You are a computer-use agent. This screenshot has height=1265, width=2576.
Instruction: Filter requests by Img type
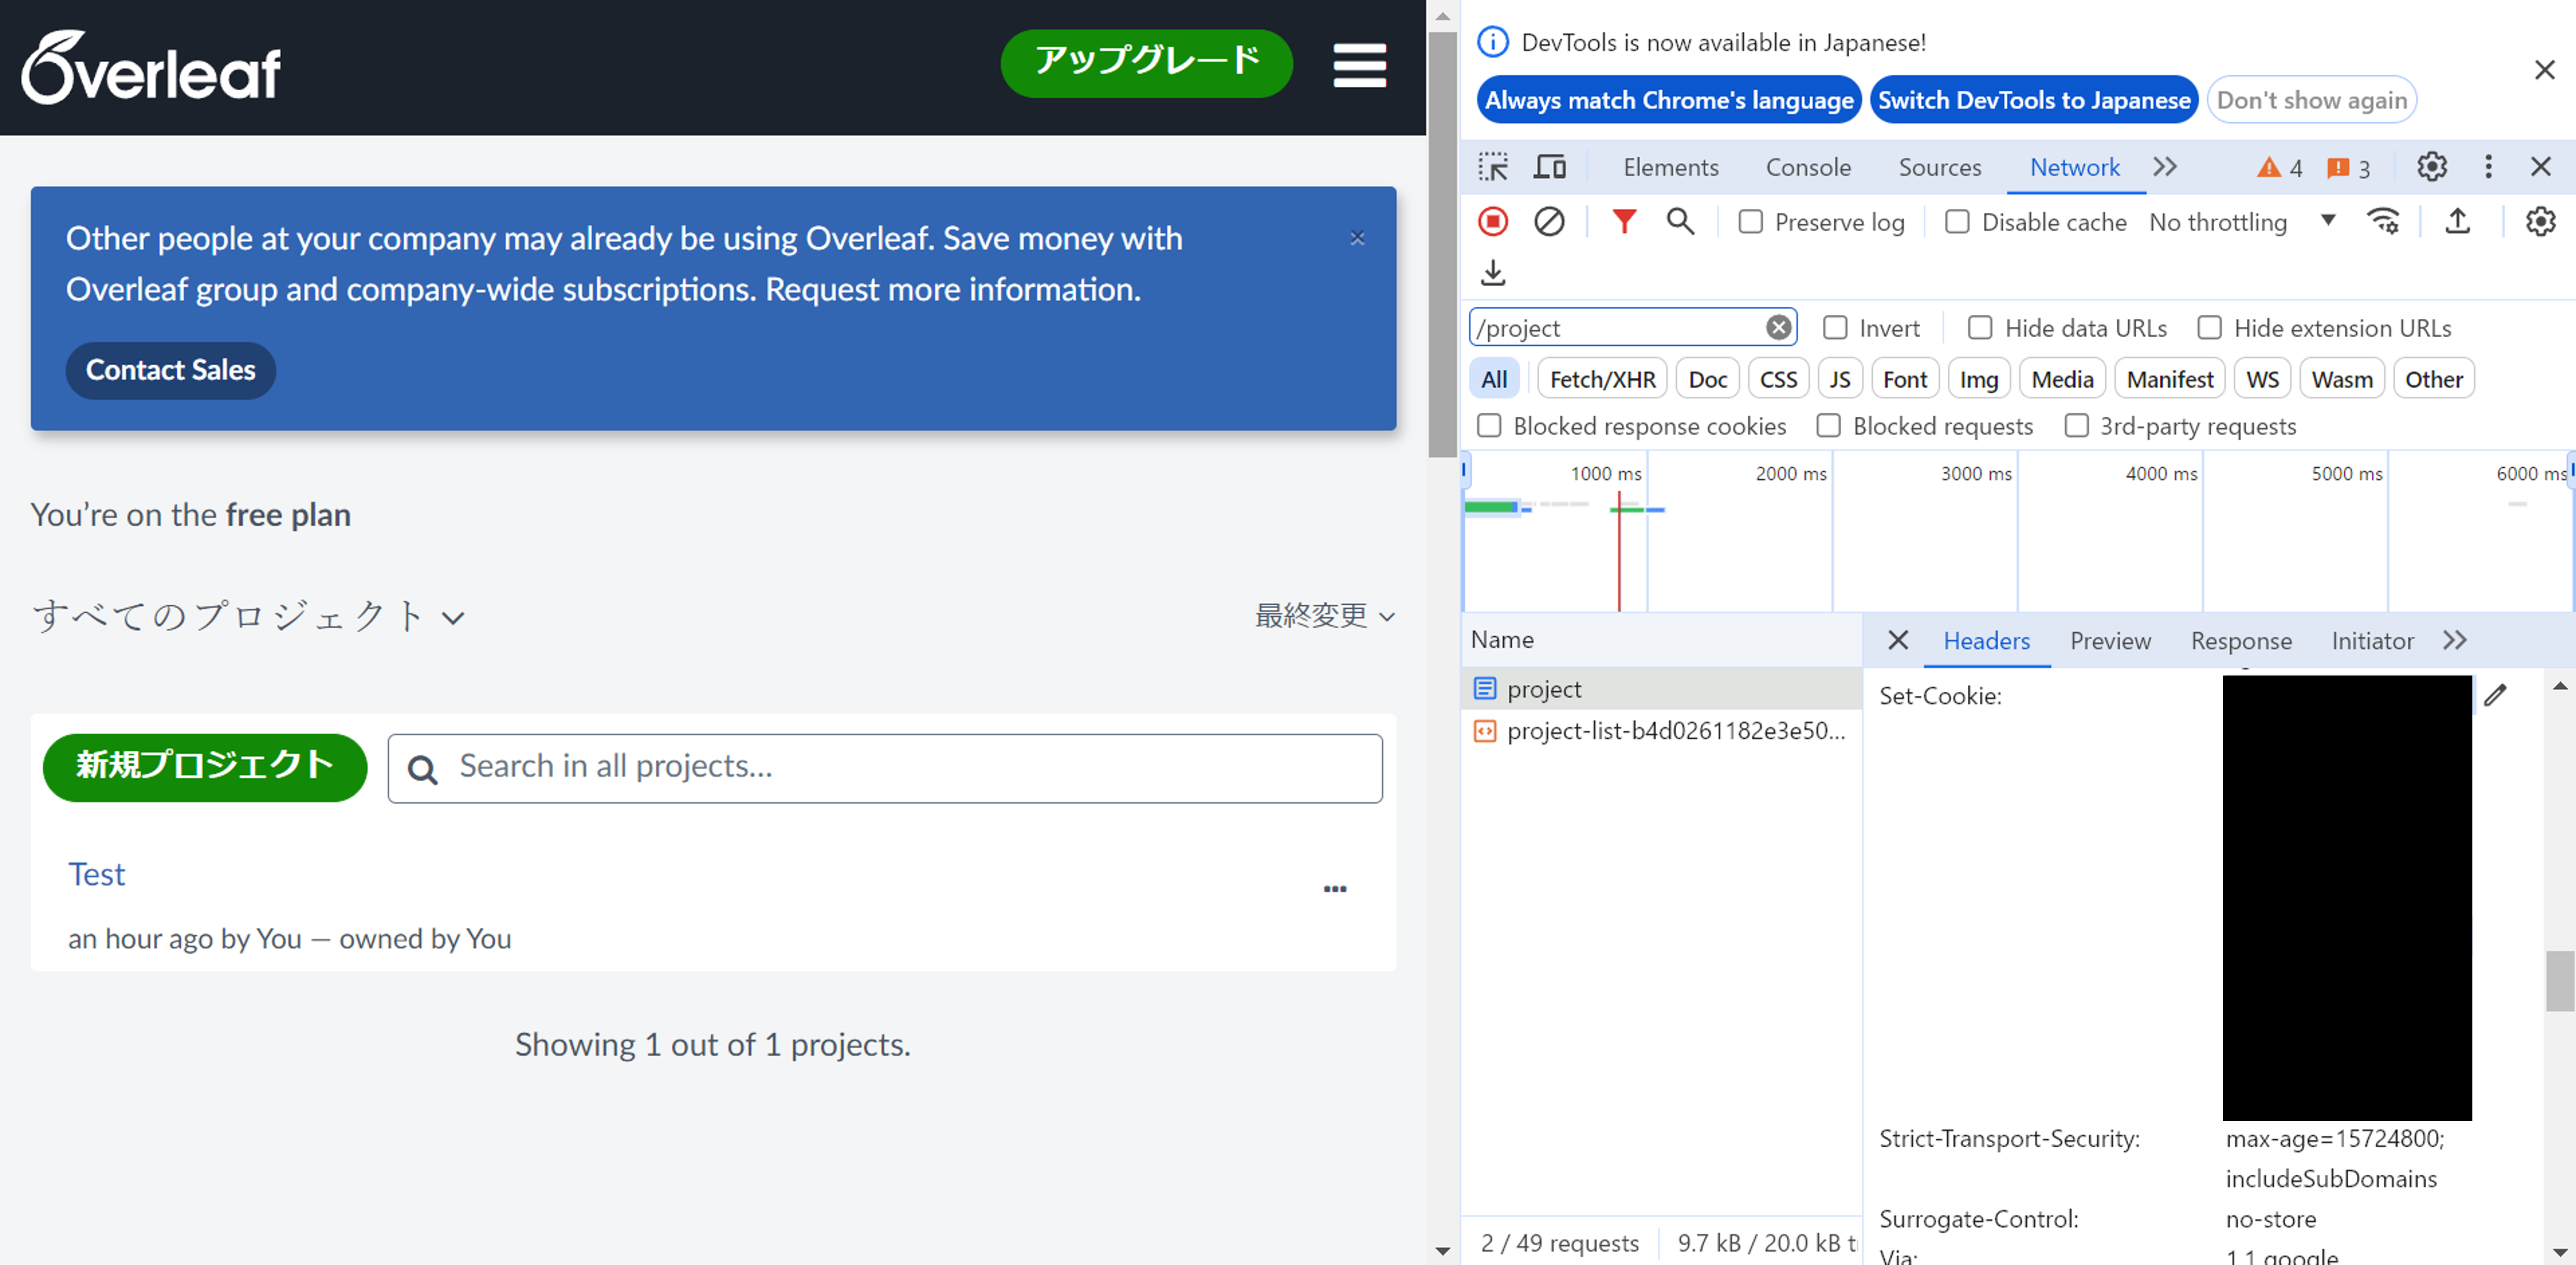tap(1978, 379)
